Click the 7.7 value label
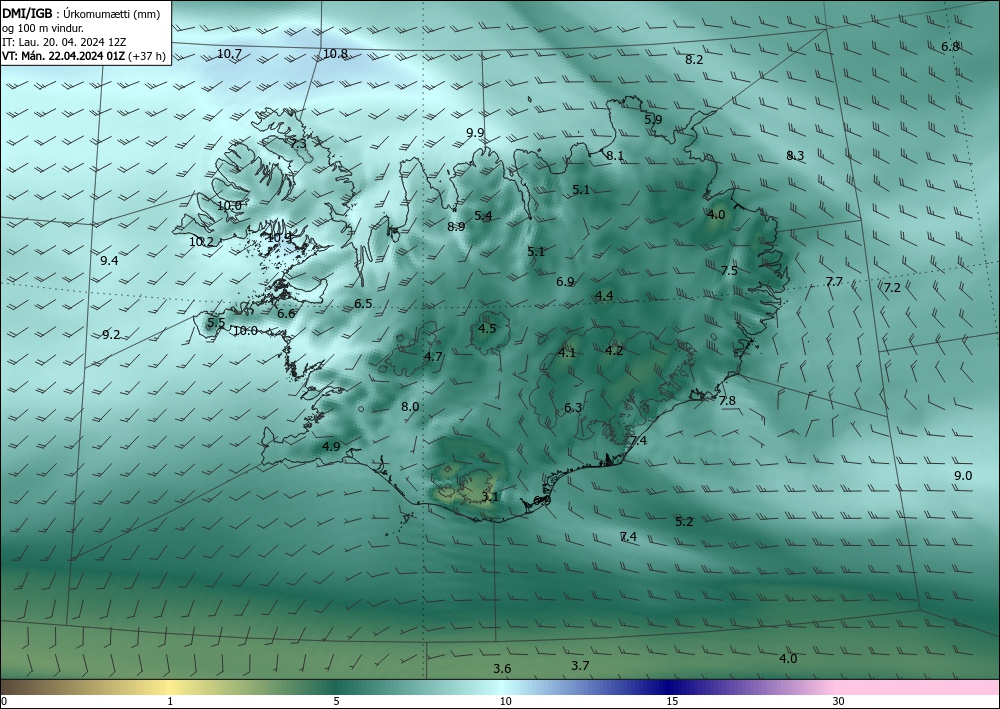1000x709 pixels. 834,281
